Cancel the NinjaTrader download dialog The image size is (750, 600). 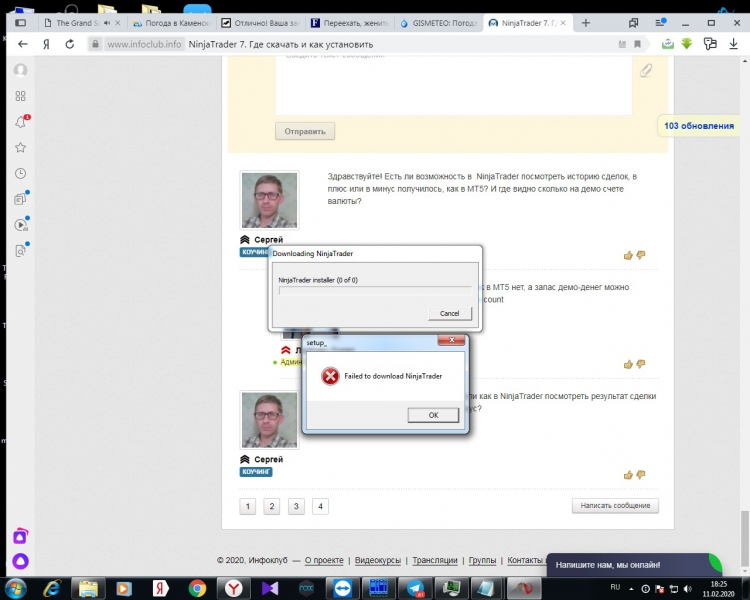450,313
